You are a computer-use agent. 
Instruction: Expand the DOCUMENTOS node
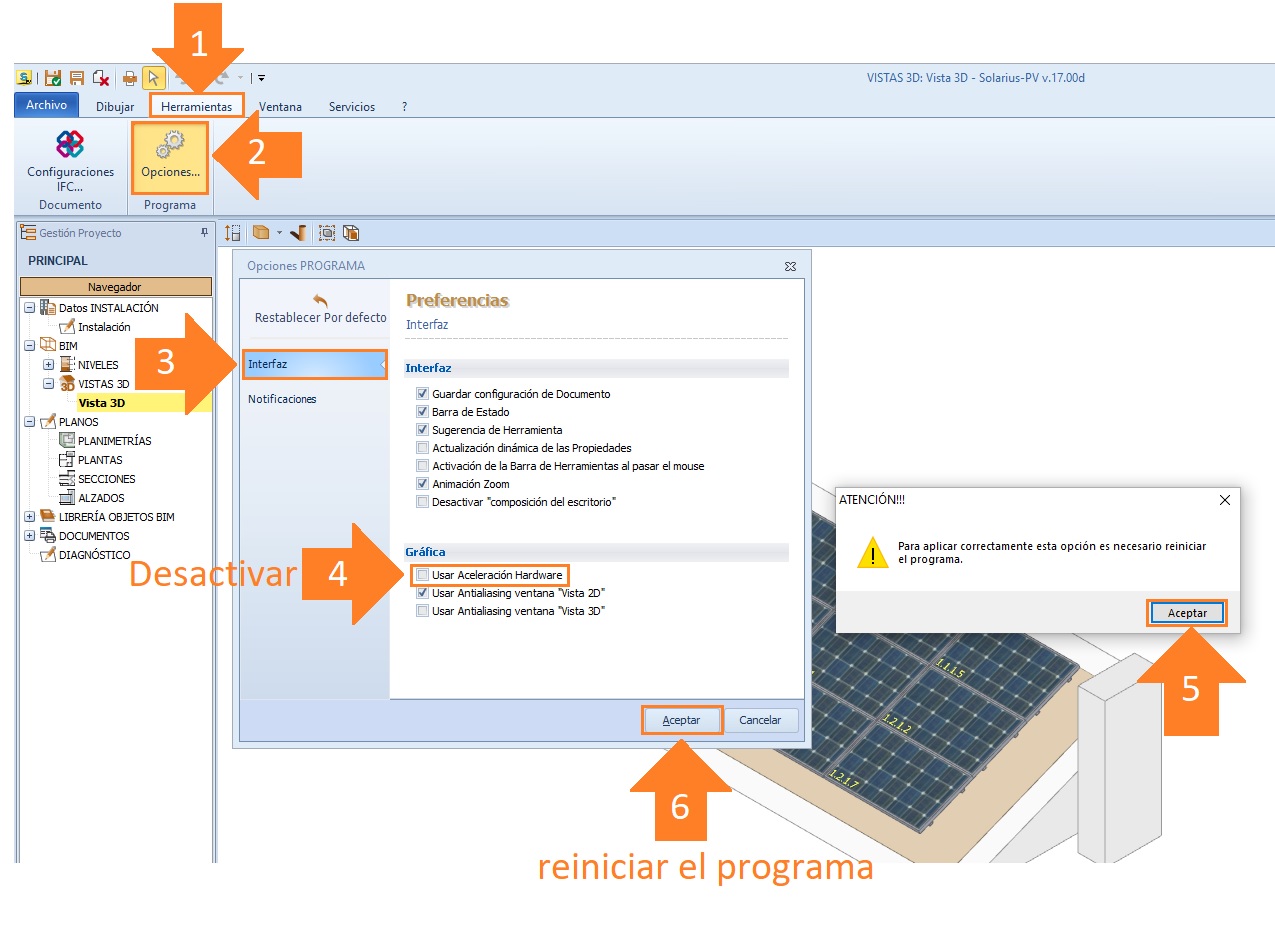[x=29, y=536]
